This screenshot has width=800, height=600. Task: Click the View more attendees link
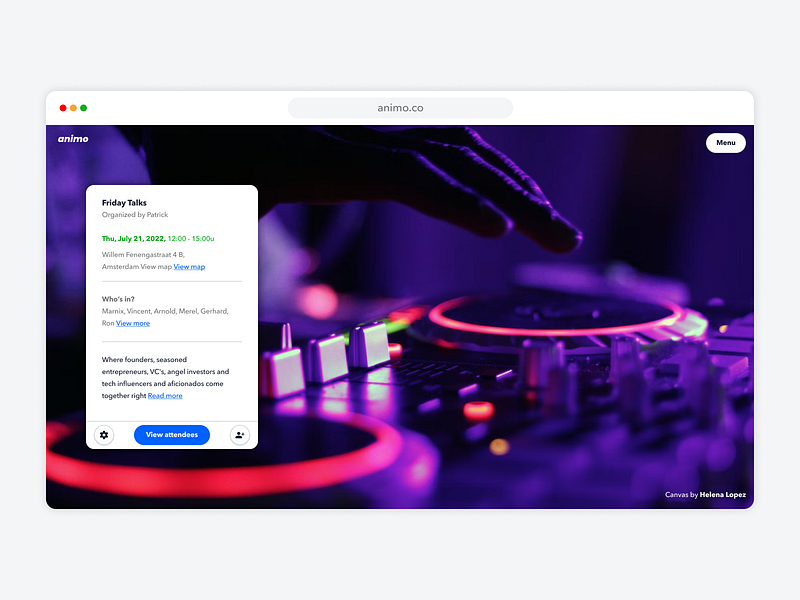click(133, 323)
